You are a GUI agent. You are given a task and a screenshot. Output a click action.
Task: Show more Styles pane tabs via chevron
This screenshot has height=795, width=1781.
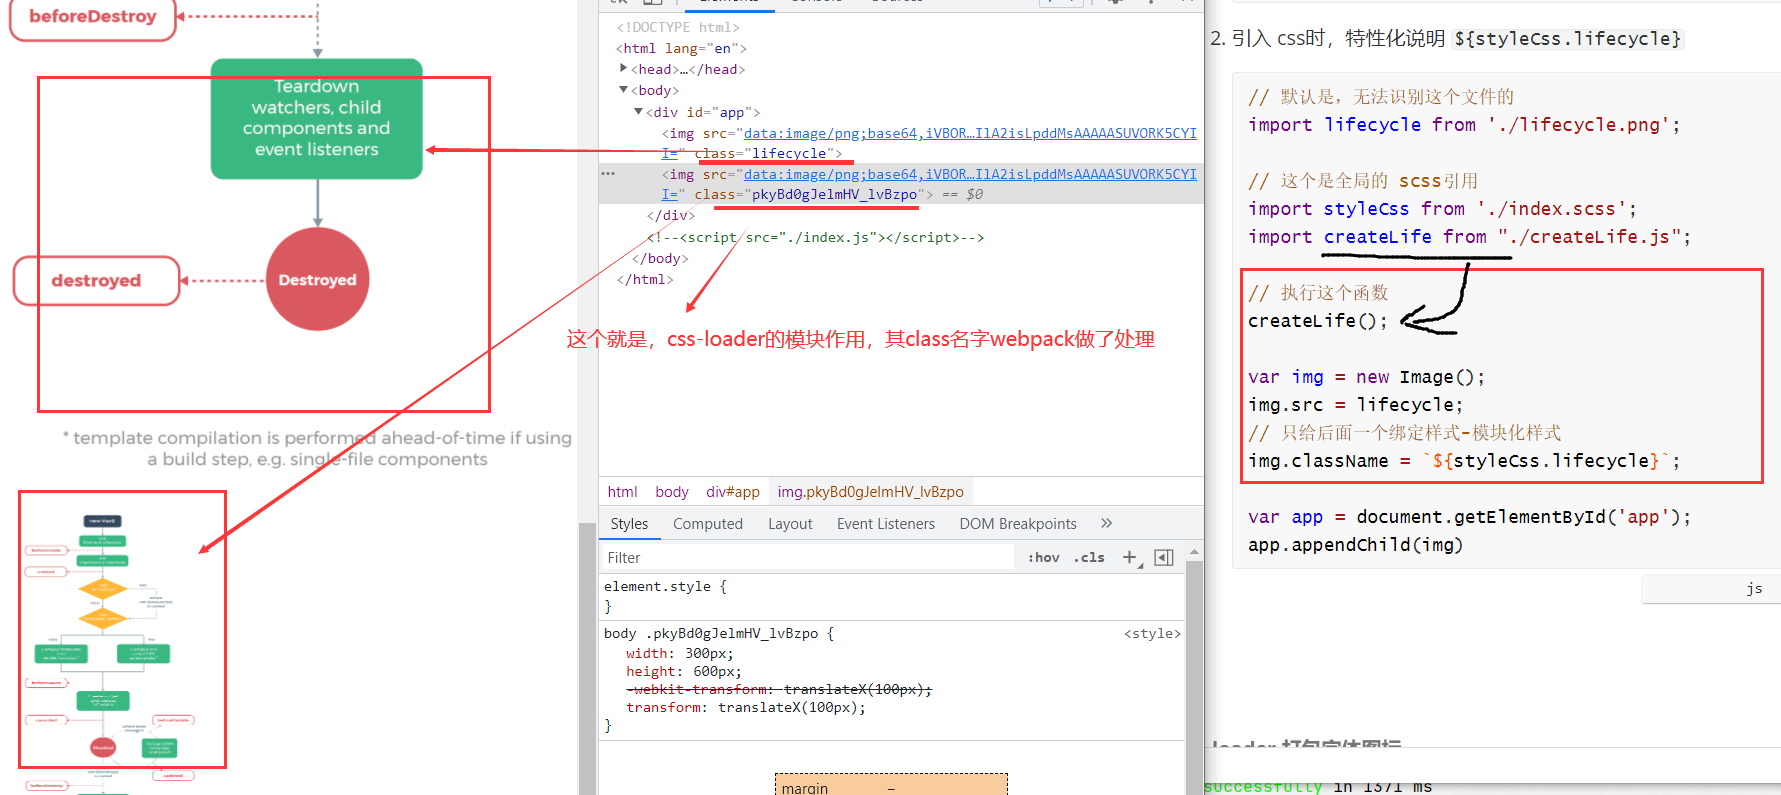pyautogui.click(x=1106, y=523)
